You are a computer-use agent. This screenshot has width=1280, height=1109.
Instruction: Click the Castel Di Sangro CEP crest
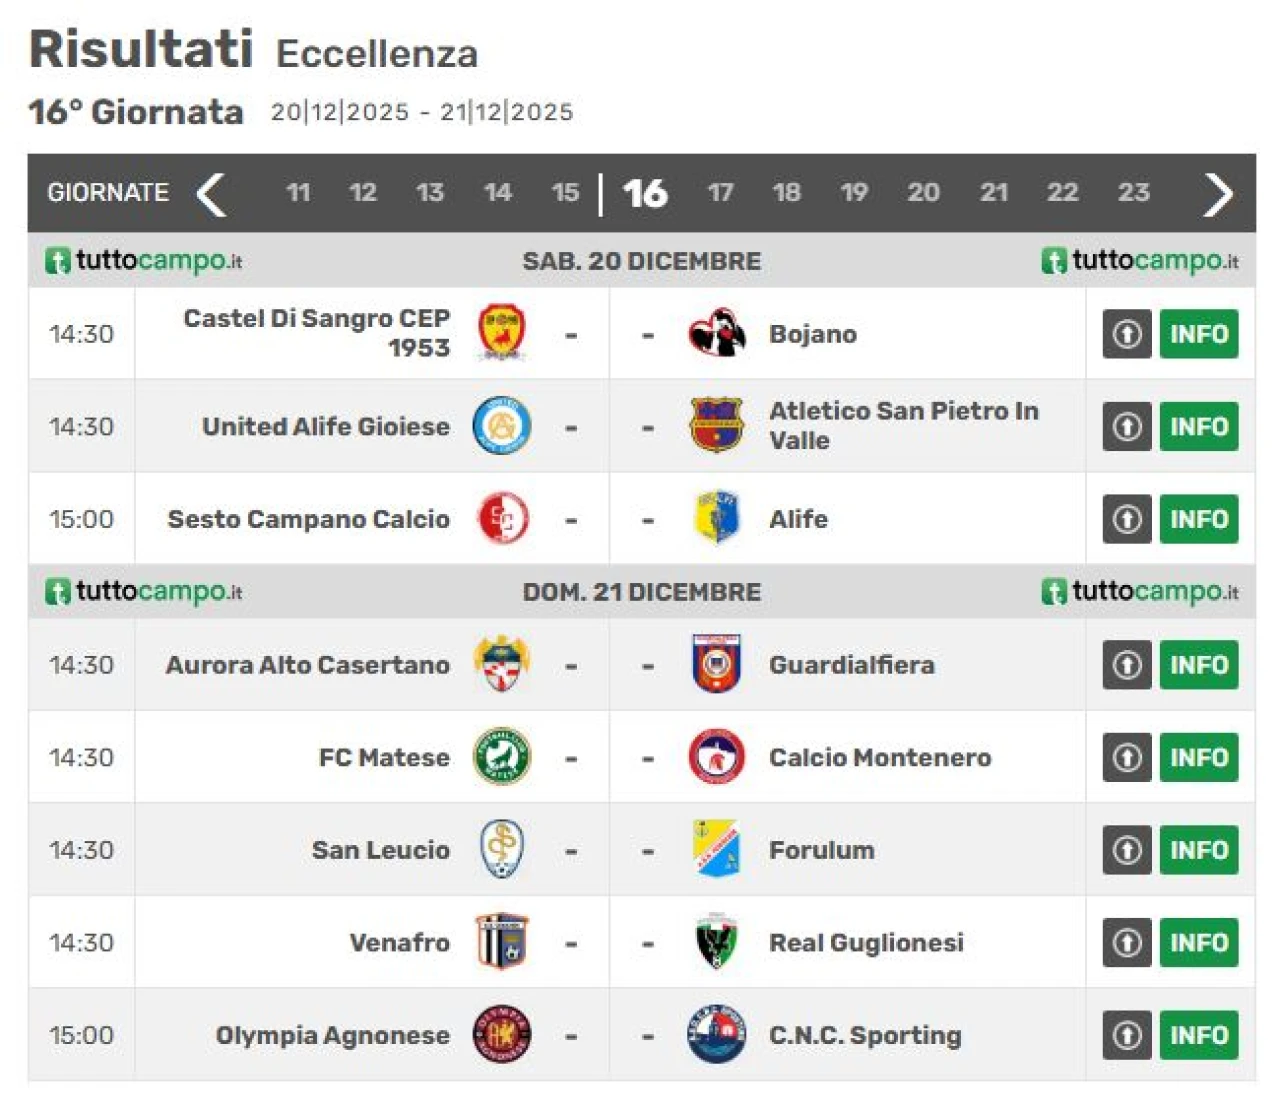click(501, 333)
